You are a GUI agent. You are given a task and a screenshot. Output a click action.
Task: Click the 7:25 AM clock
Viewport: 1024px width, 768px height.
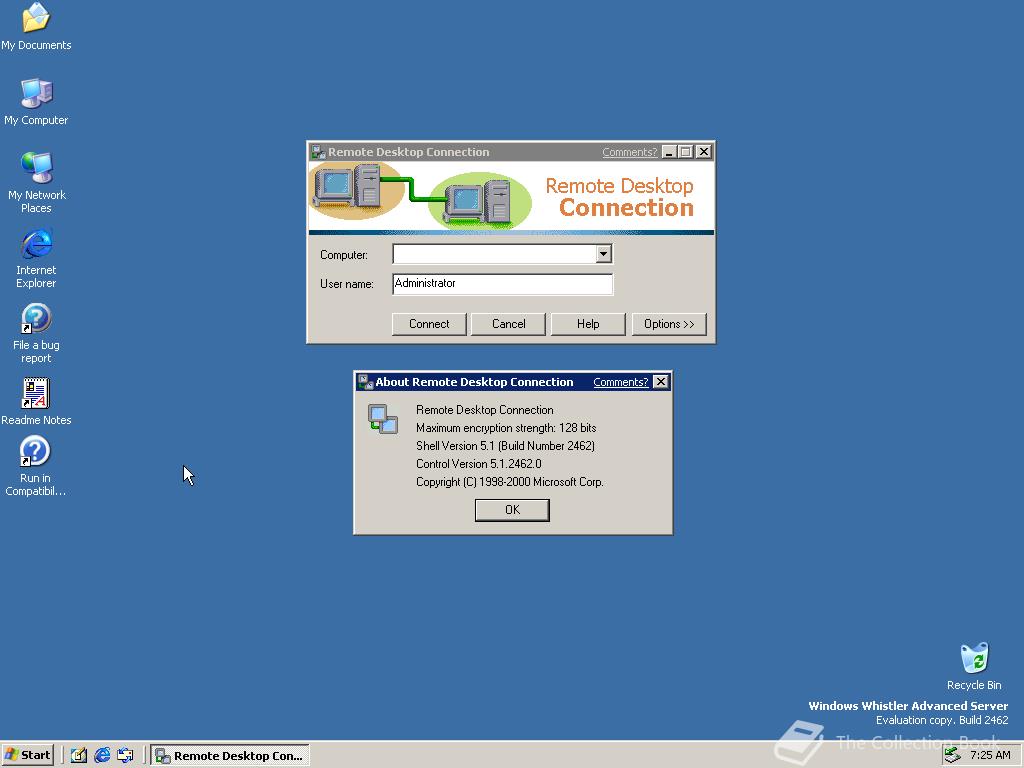point(990,755)
